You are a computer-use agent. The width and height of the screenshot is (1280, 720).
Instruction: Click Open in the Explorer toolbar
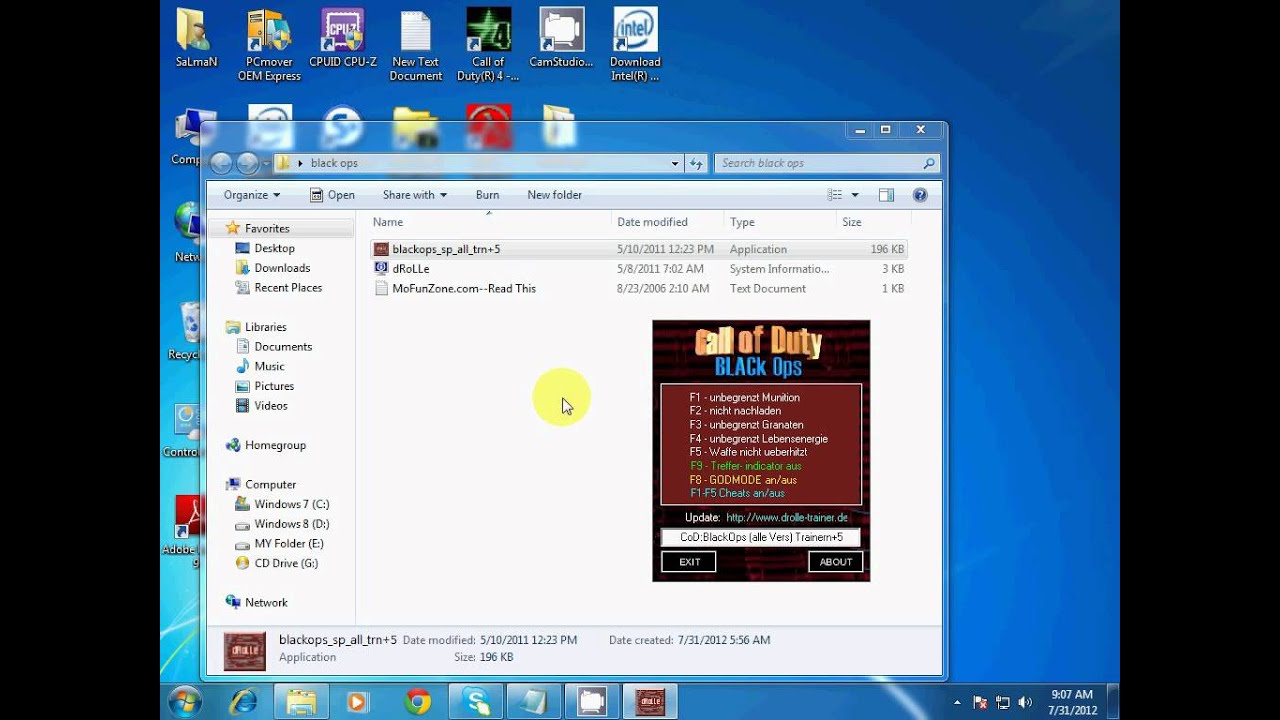coord(332,195)
